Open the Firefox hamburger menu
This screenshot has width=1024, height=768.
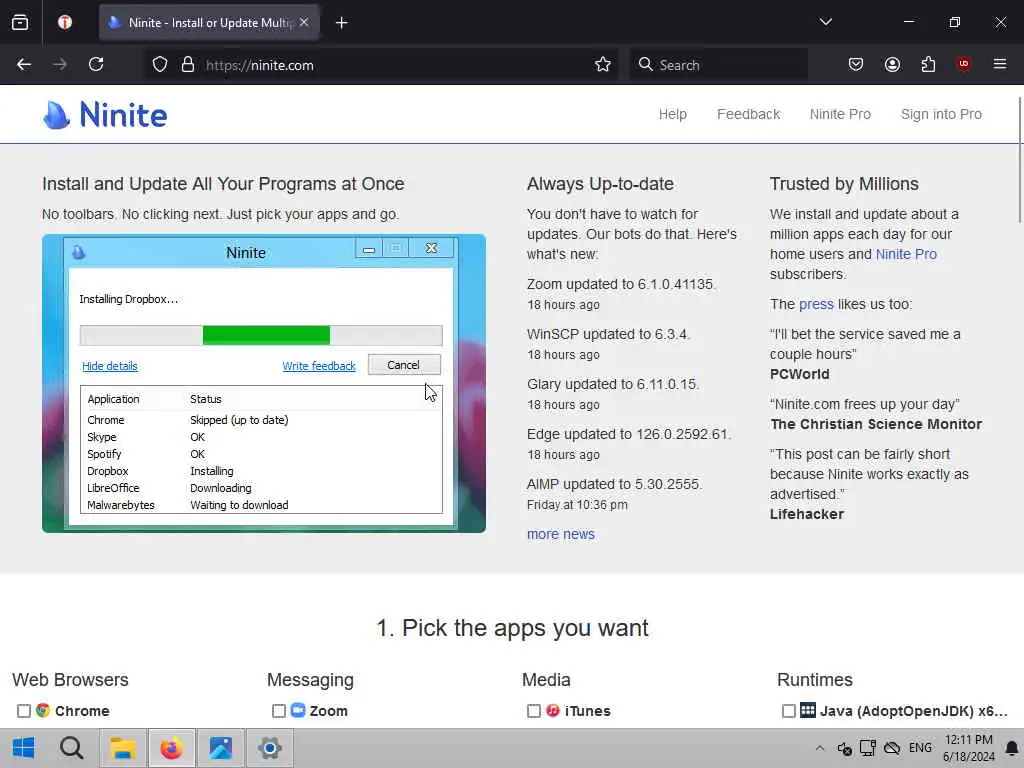point(1000,64)
